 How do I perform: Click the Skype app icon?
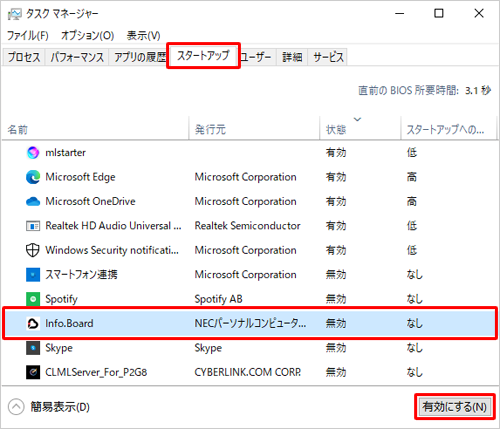33,348
